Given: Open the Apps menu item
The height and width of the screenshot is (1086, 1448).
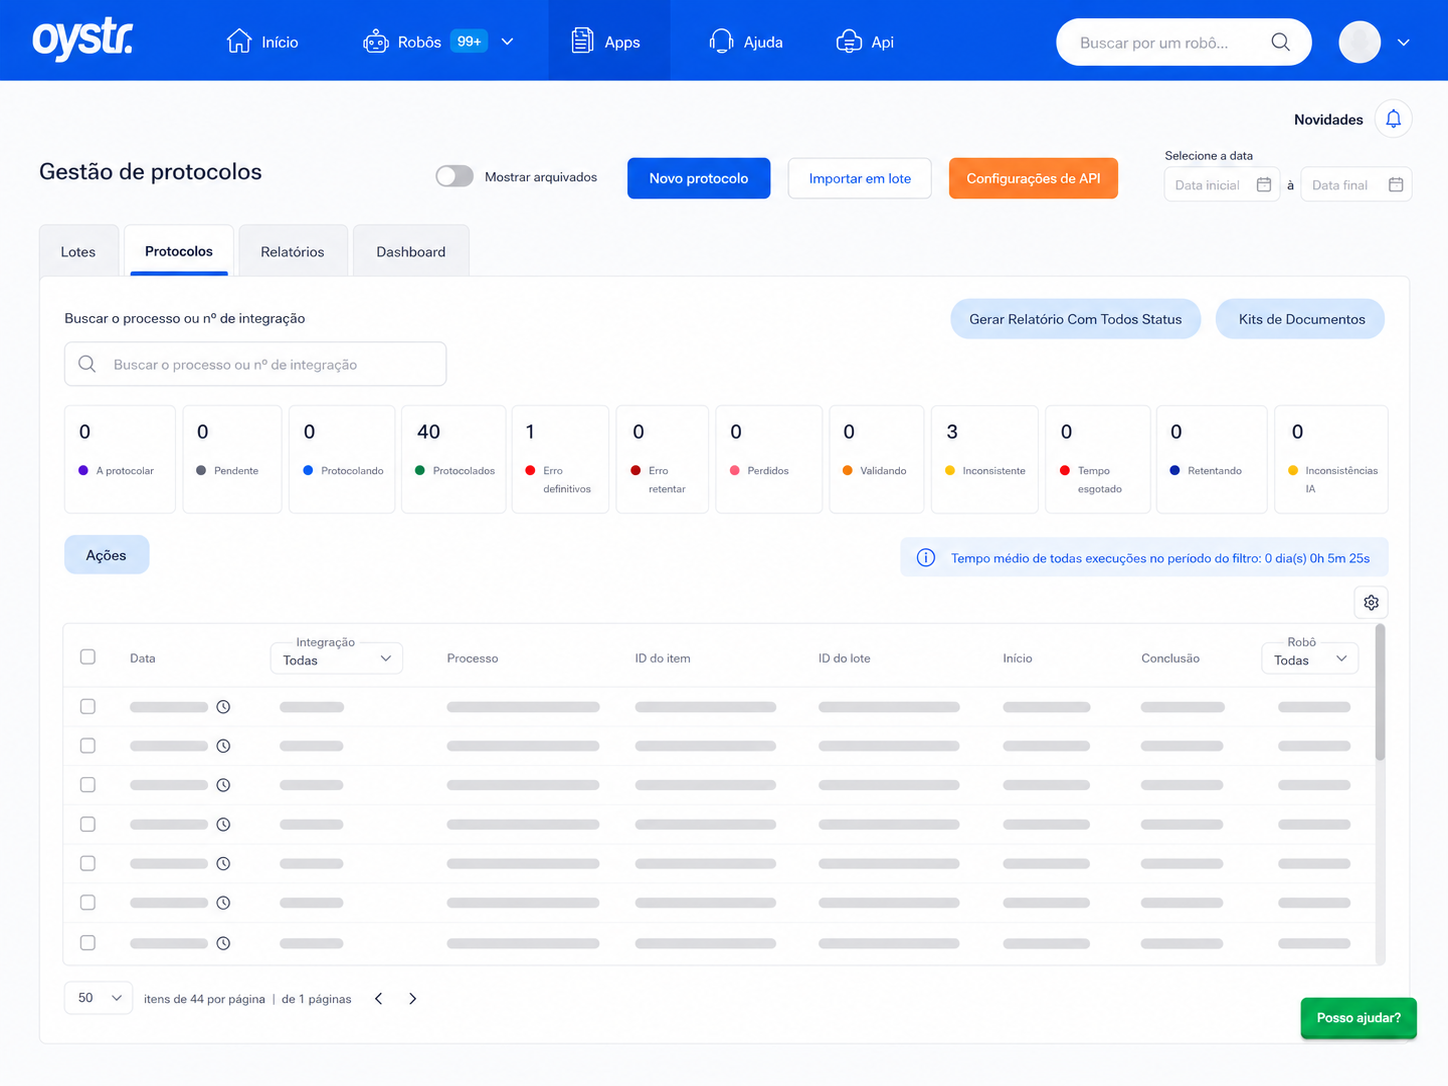Looking at the screenshot, I should 608,41.
